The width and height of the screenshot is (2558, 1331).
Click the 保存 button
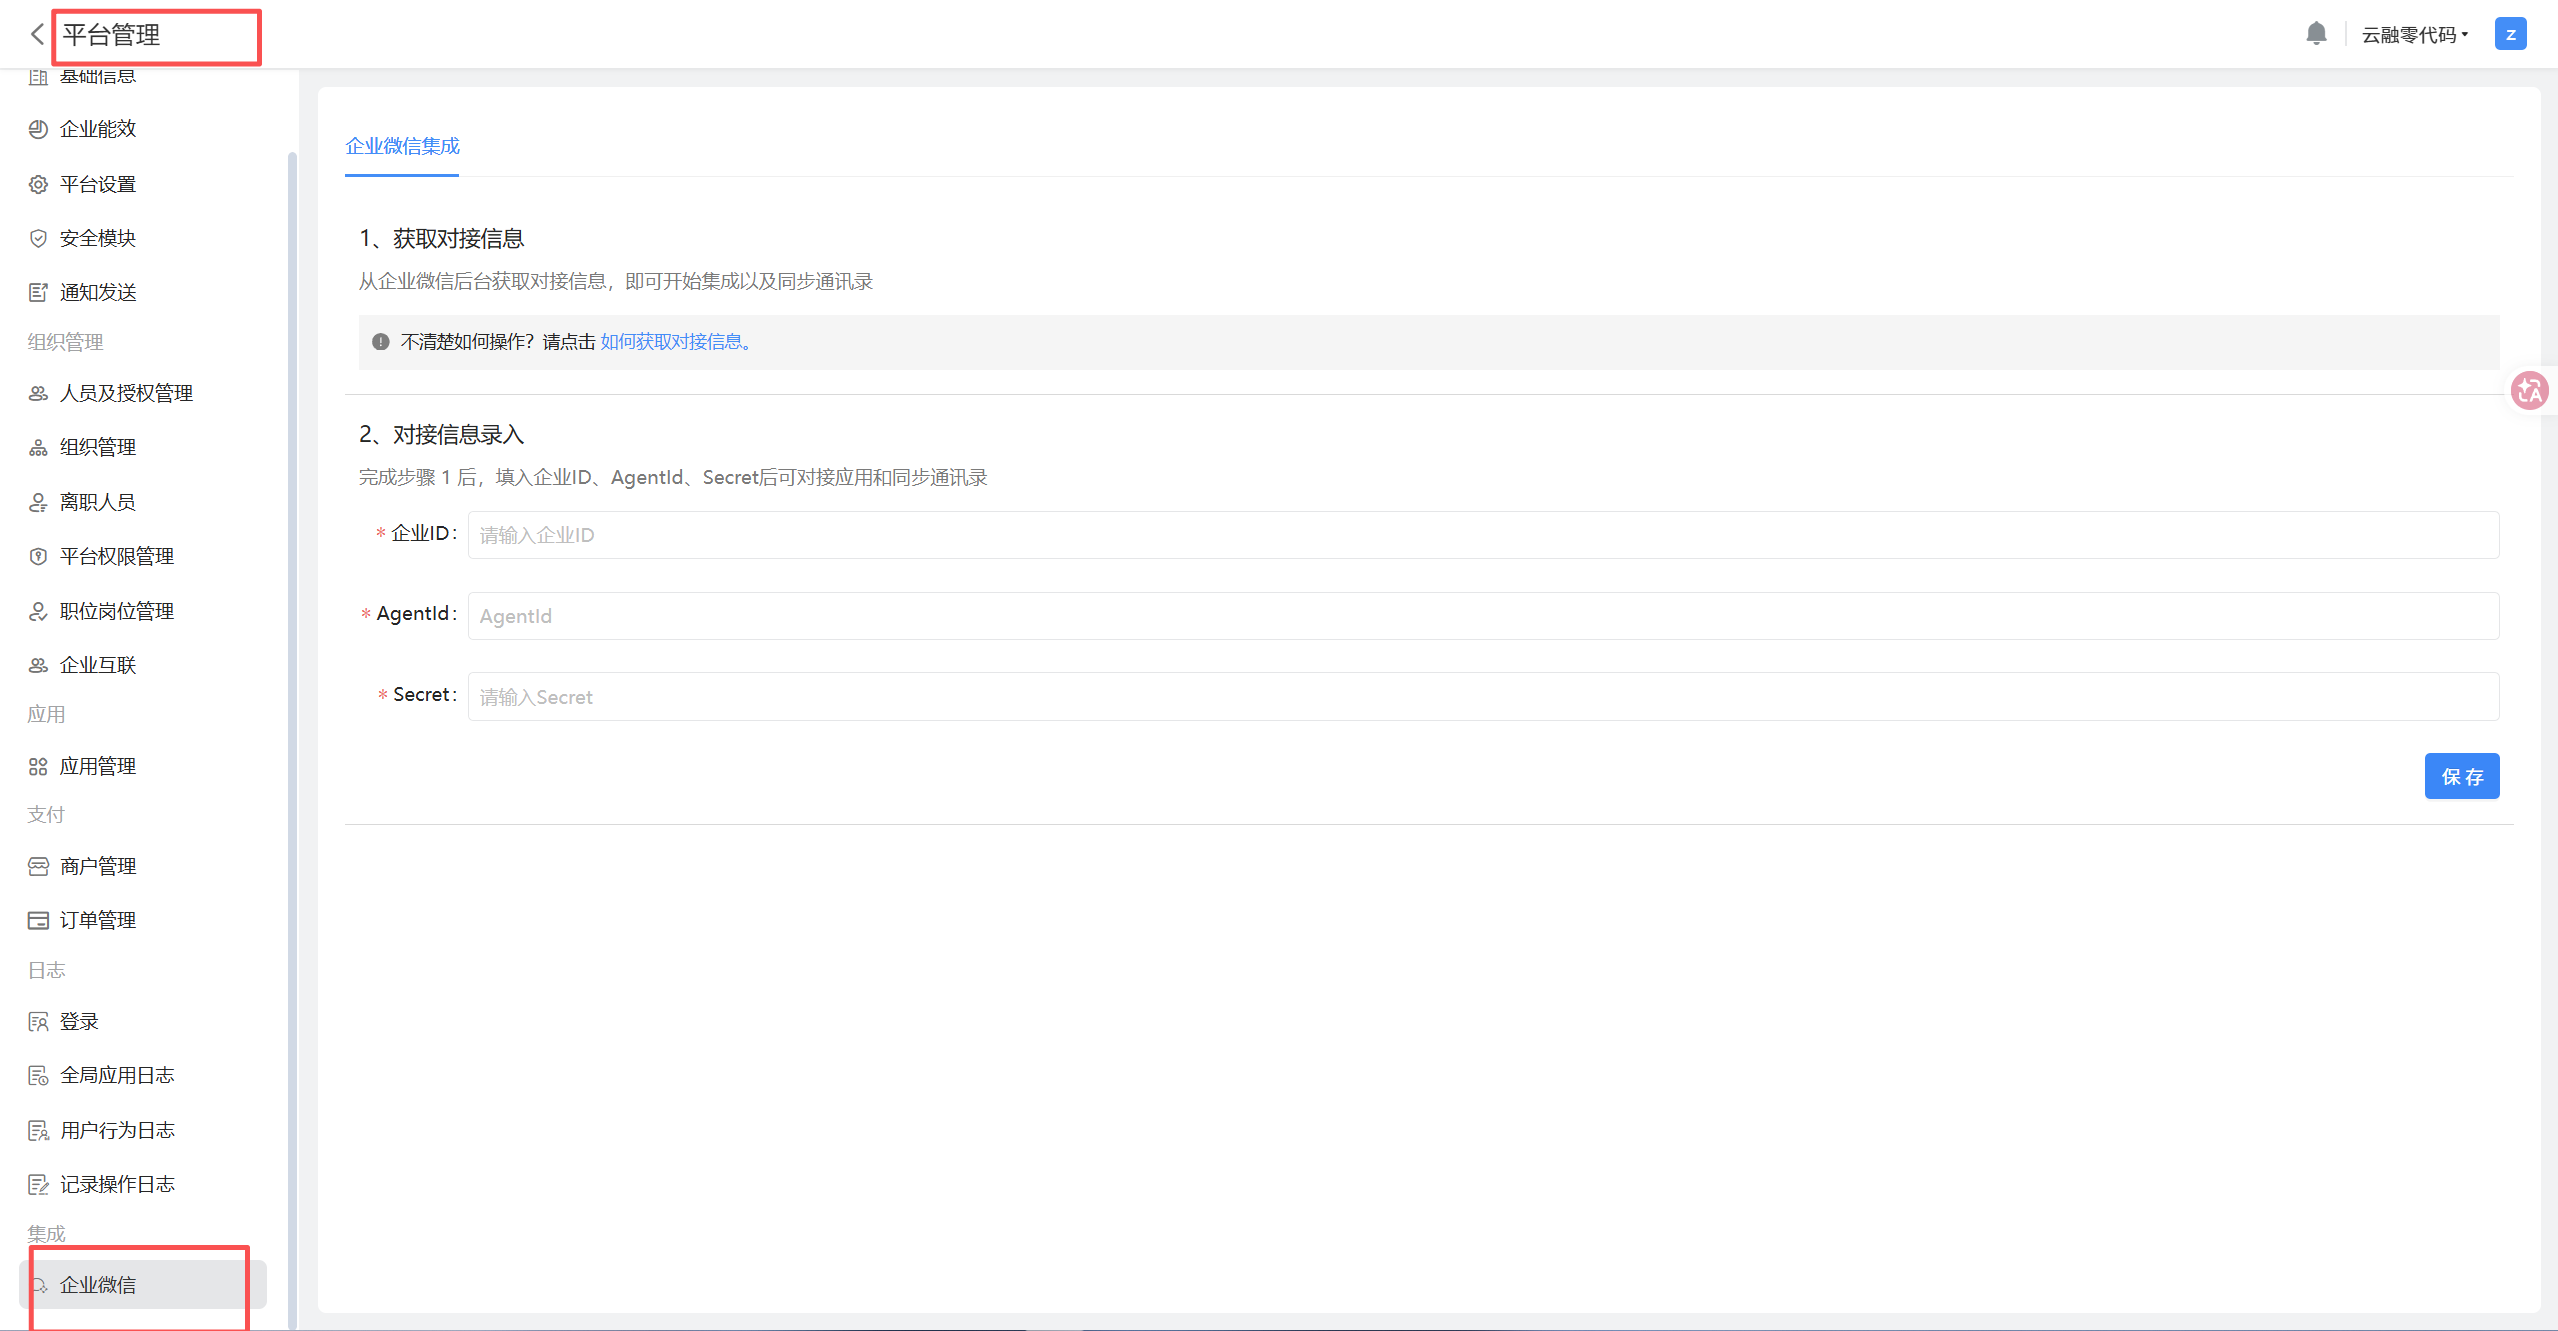[x=2461, y=776]
